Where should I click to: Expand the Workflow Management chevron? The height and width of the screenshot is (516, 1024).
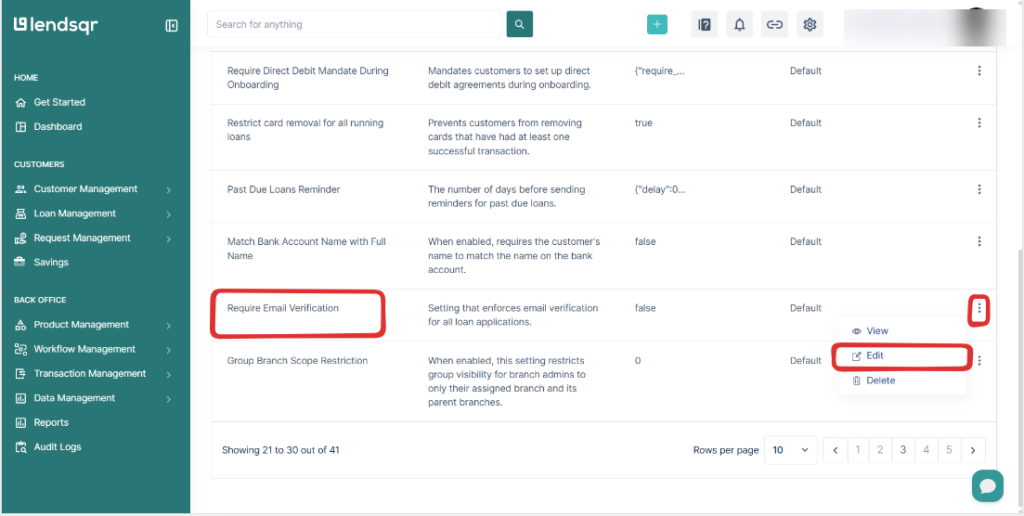[168, 350]
